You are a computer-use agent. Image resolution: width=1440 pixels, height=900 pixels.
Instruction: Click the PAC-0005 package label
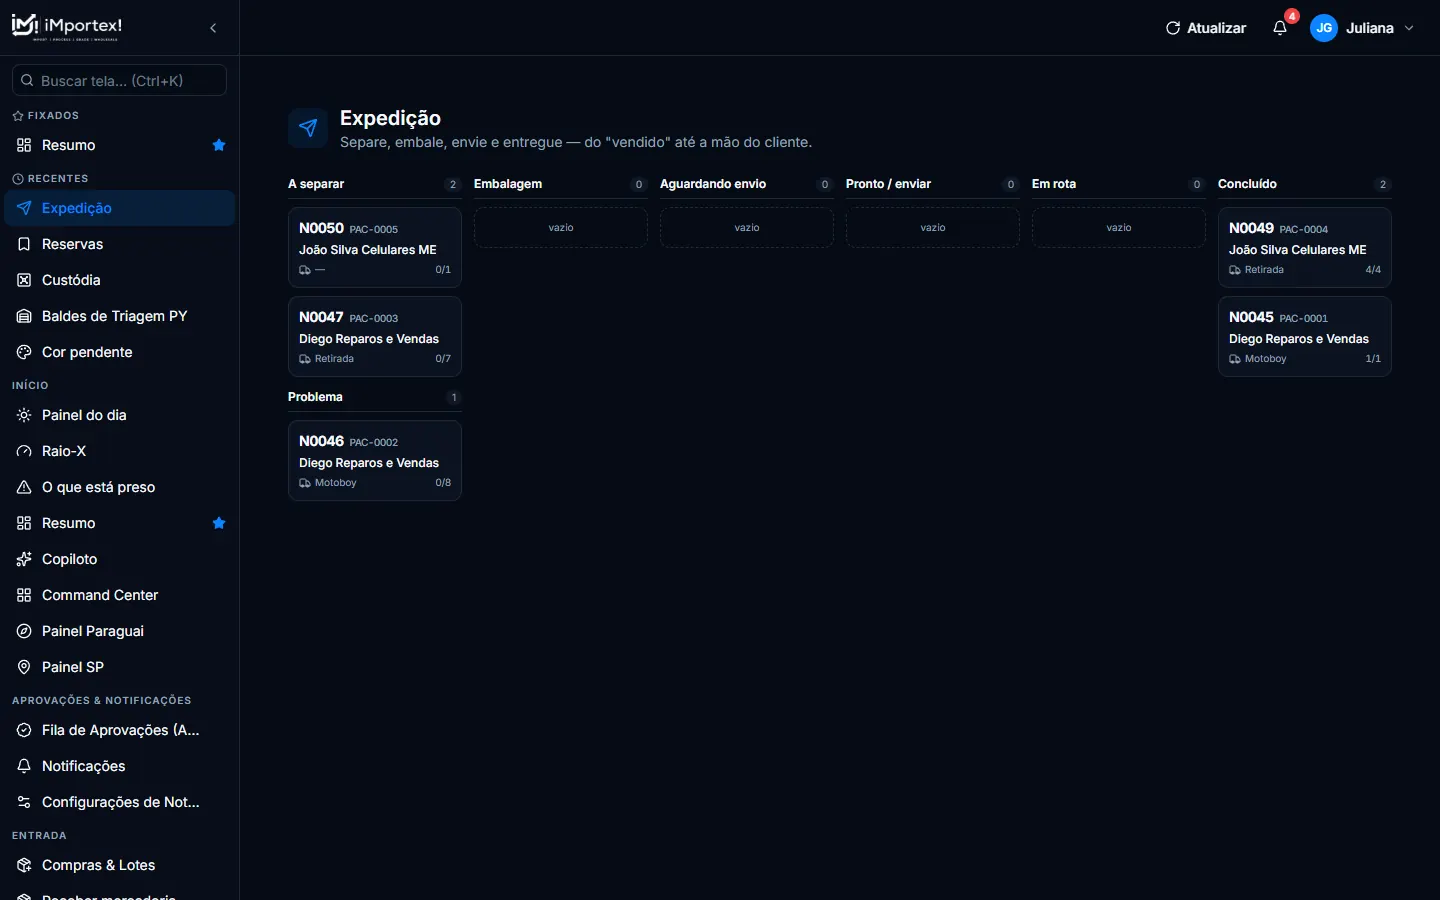(374, 229)
